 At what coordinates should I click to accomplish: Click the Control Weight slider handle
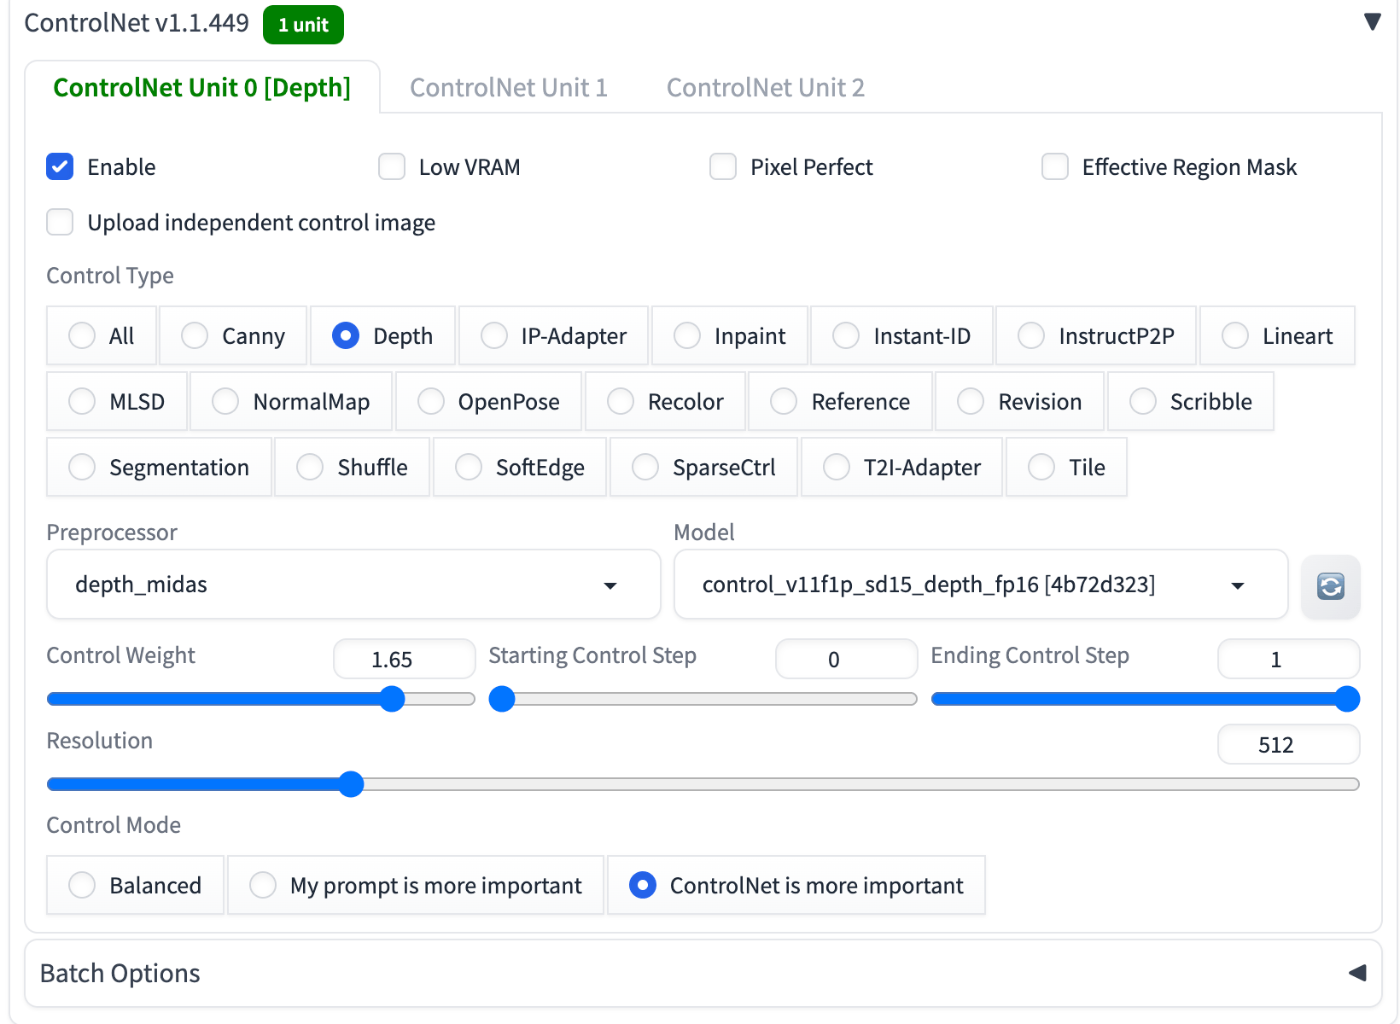point(392,699)
